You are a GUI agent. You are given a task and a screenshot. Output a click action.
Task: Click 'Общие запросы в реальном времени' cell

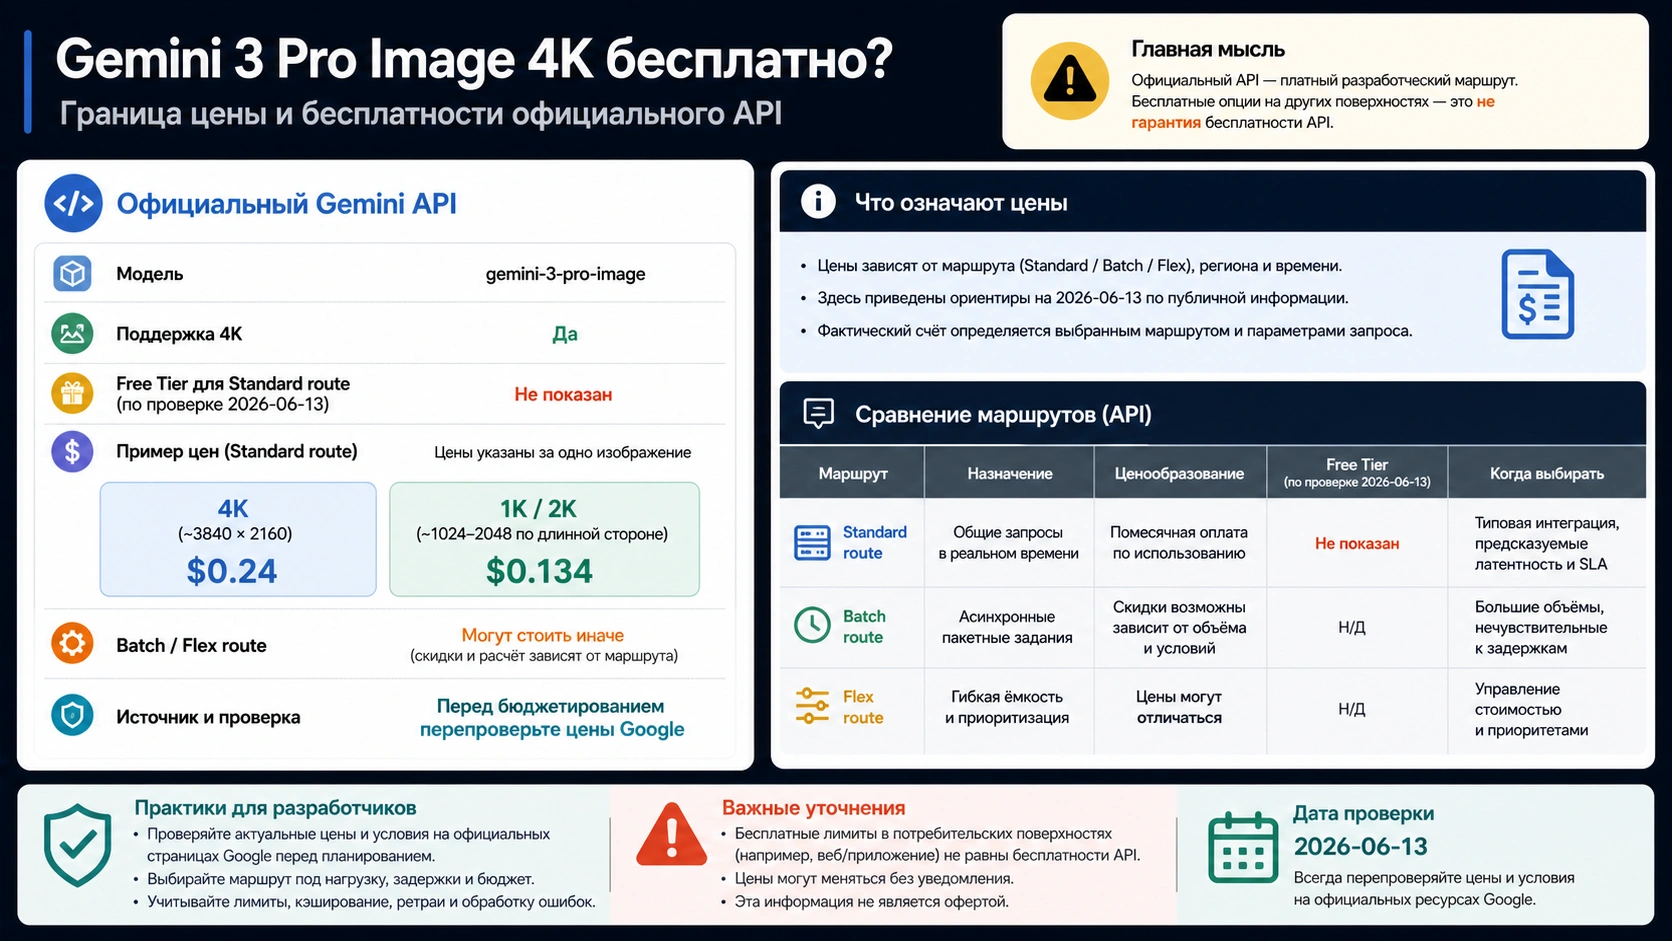pos(1008,543)
